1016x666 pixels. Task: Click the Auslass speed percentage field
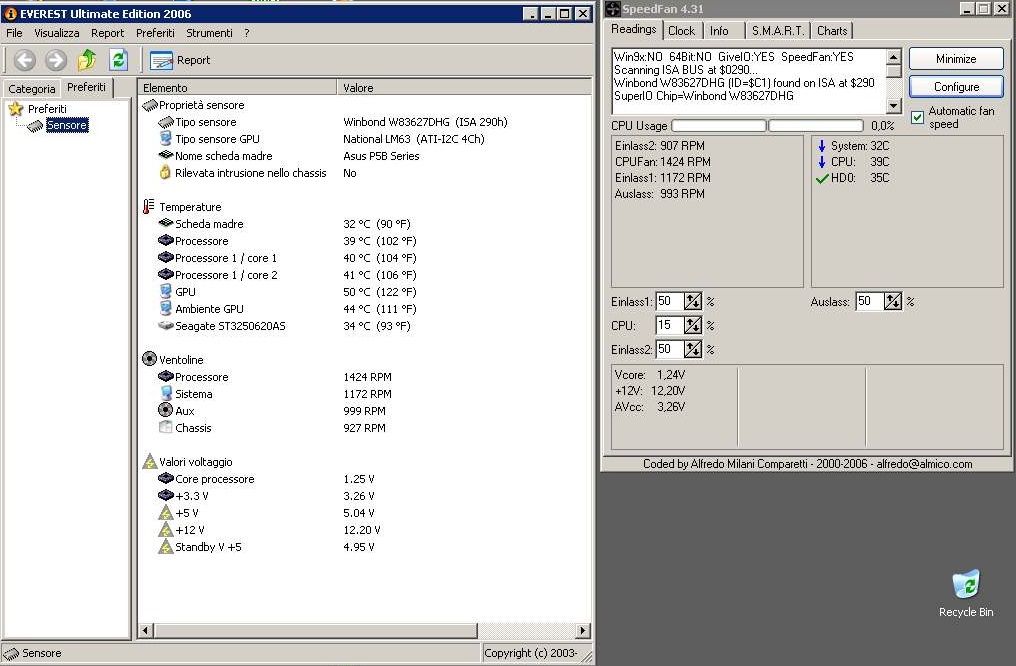[870, 301]
